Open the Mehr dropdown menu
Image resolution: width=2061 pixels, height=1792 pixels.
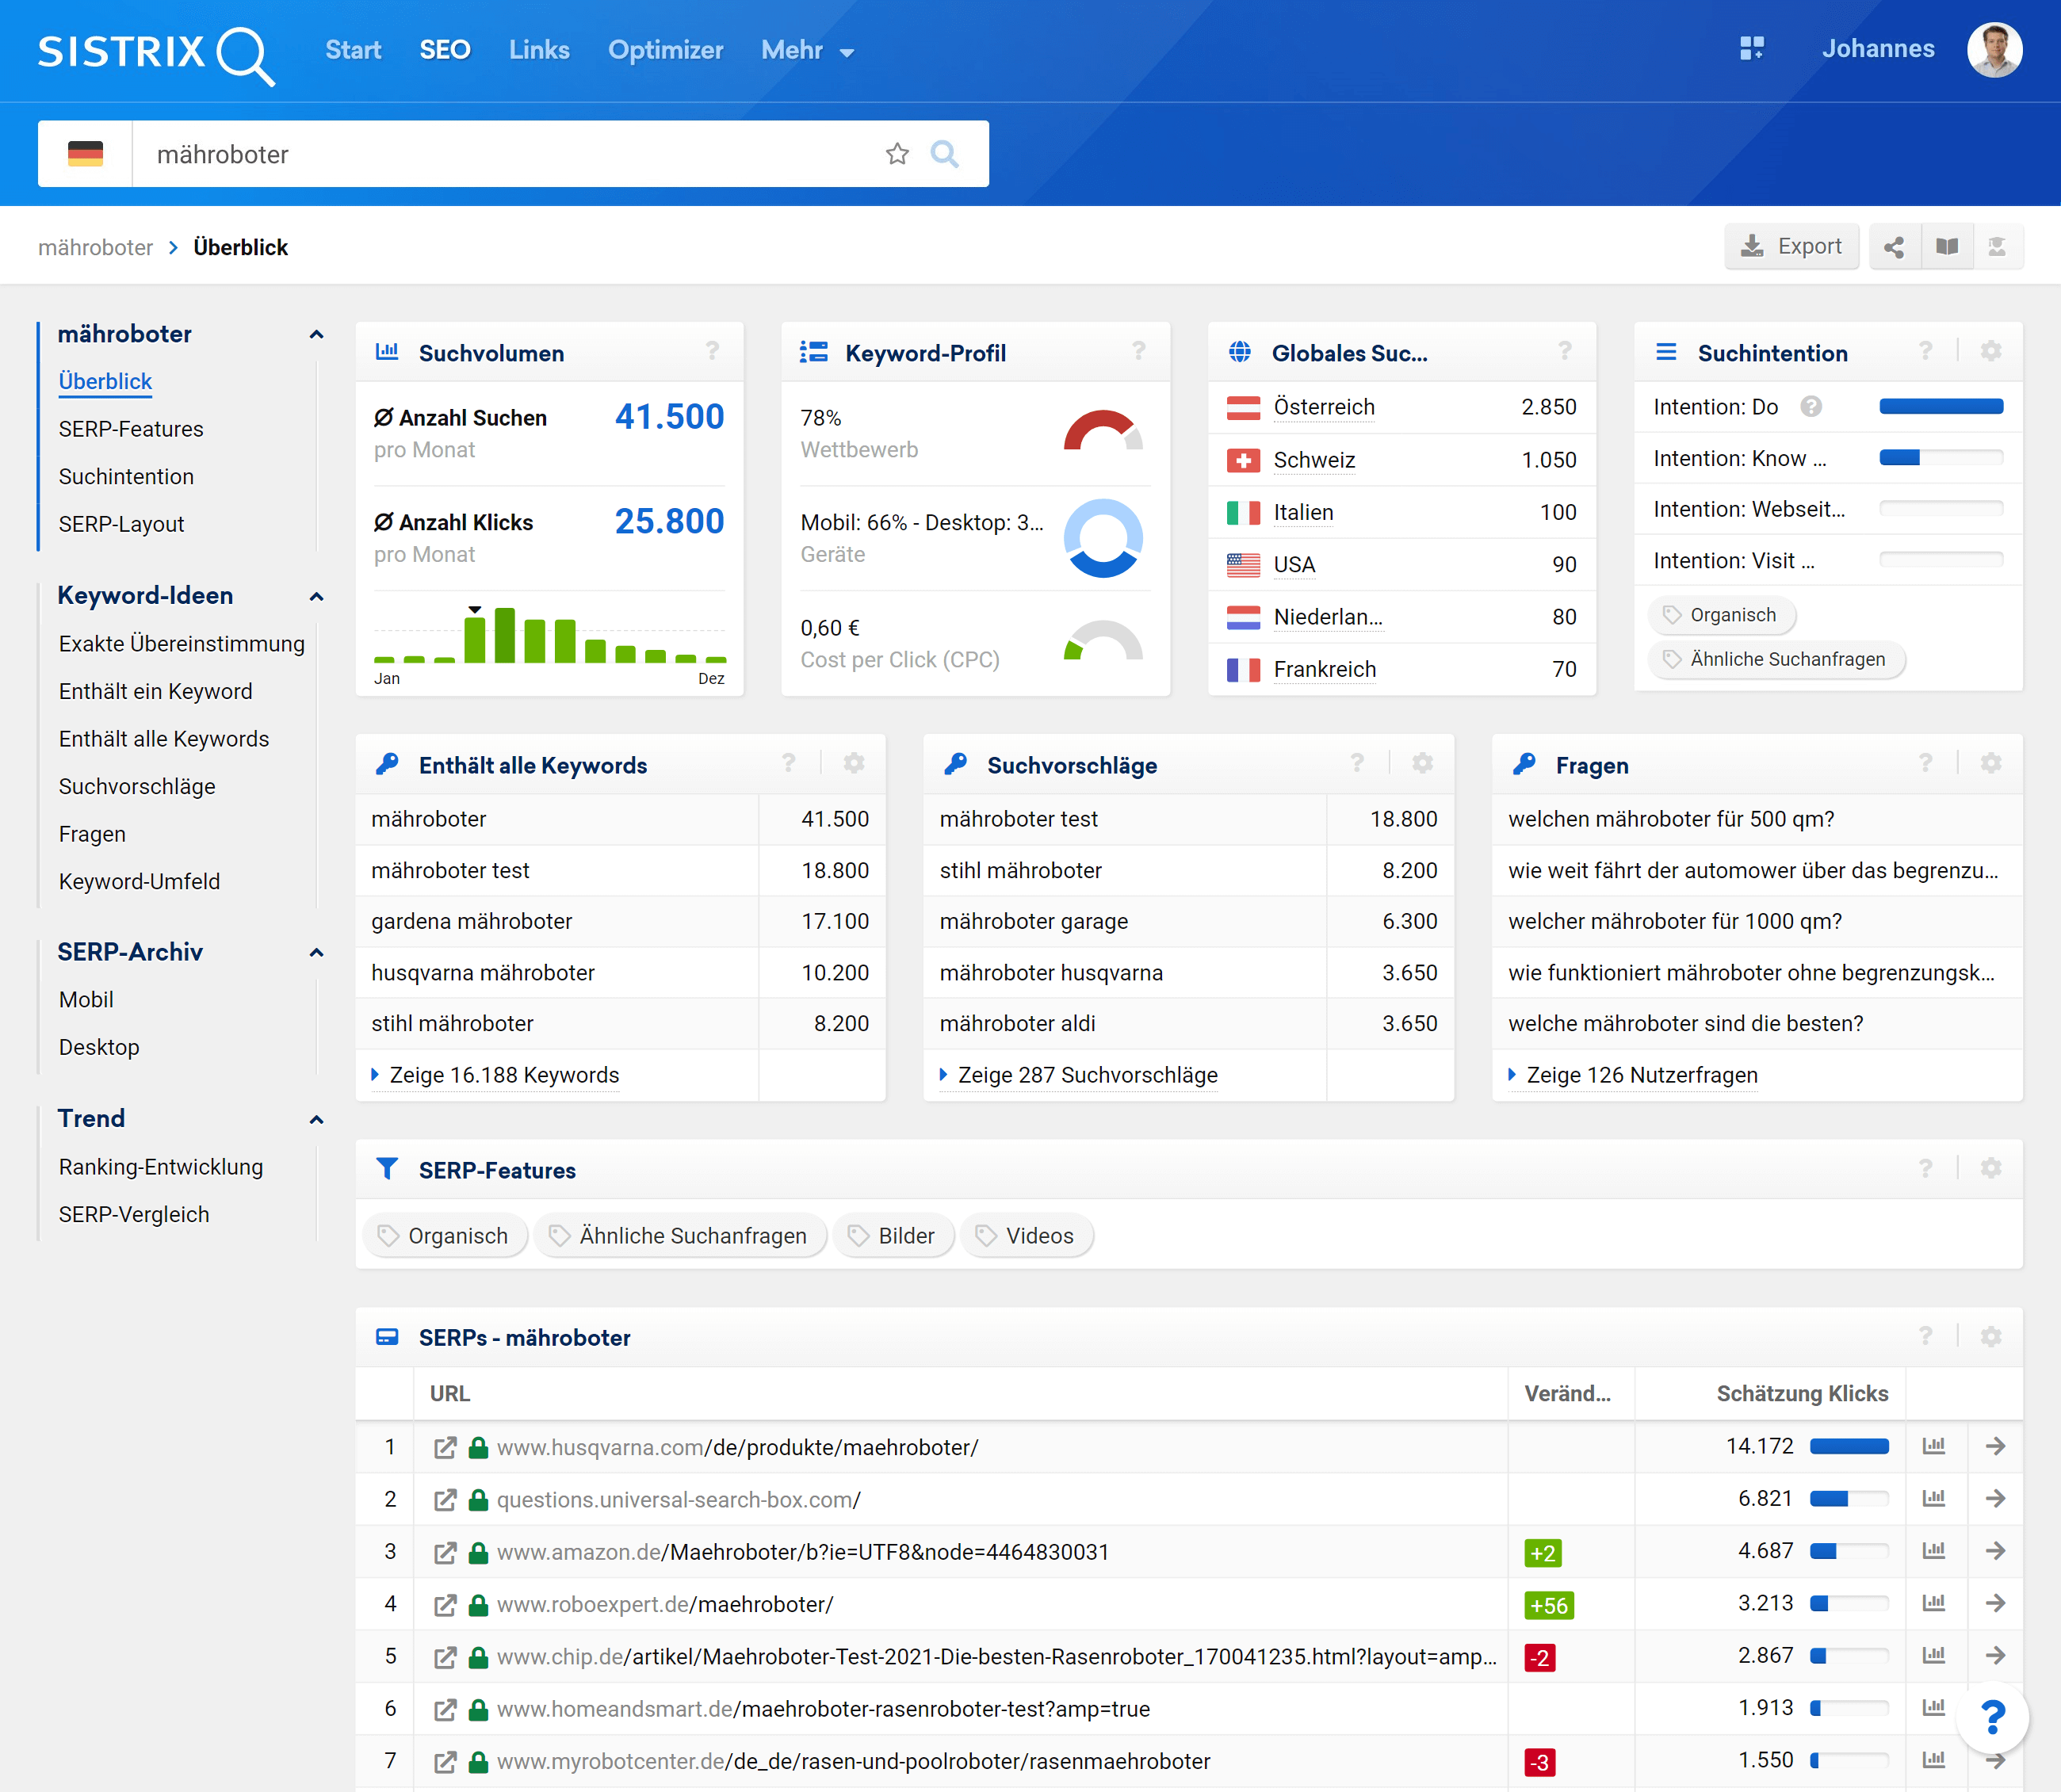[x=807, y=50]
